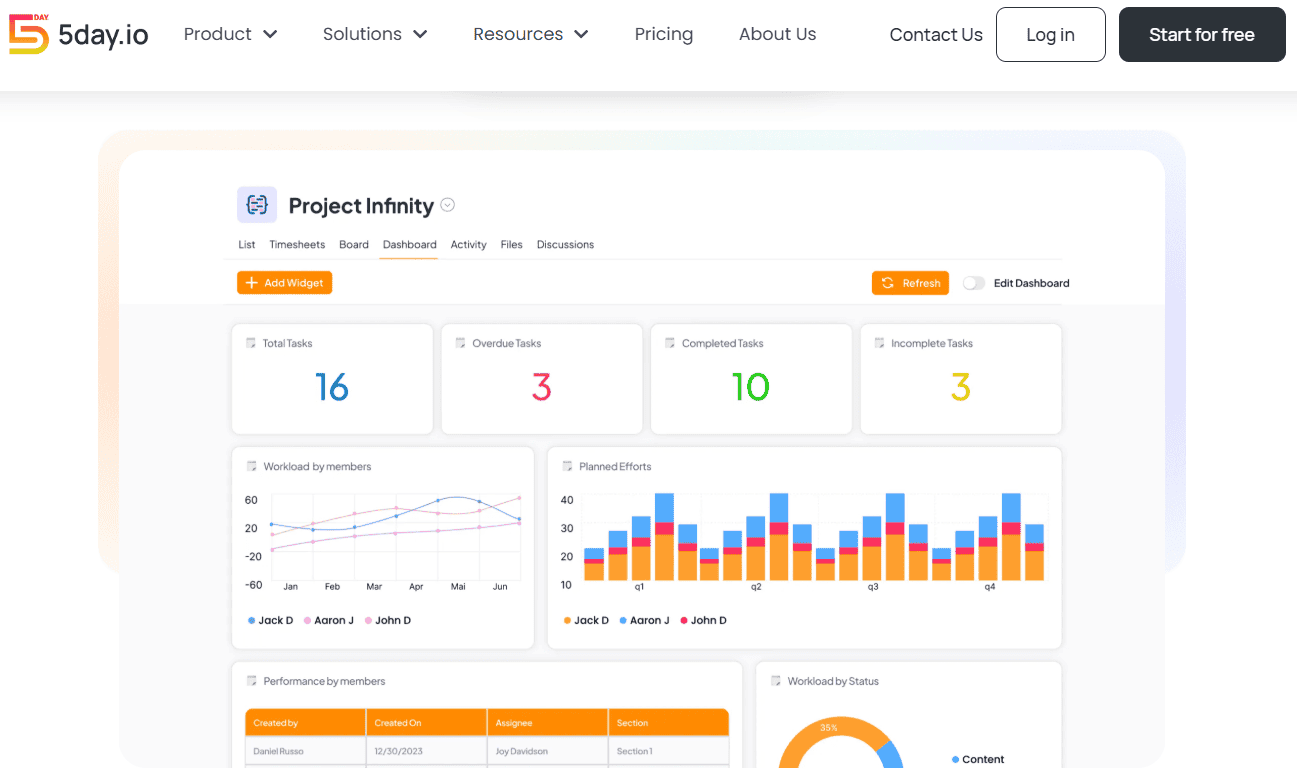The height and width of the screenshot is (777, 1297).
Task: Toggle Jack D legend in Workload by members
Action: click(271, 620)
